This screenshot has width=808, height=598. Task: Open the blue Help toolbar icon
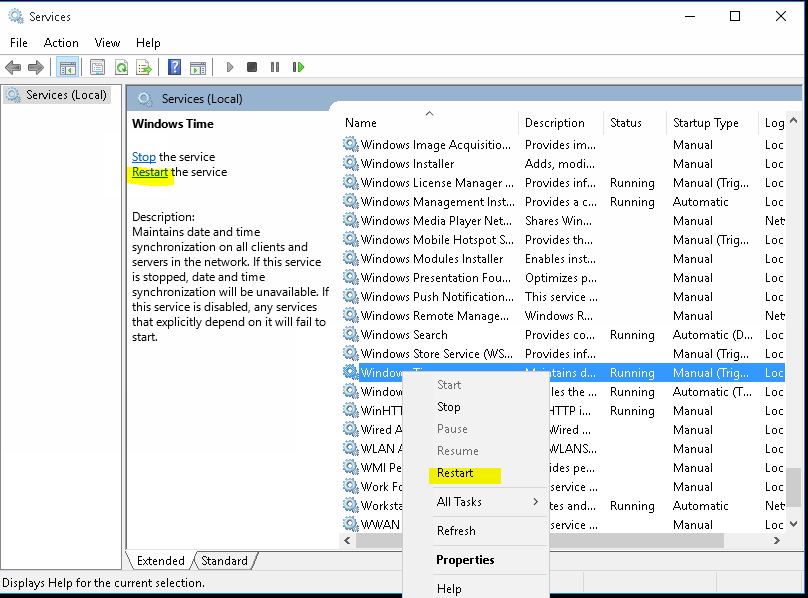click(x=174, y=67)
